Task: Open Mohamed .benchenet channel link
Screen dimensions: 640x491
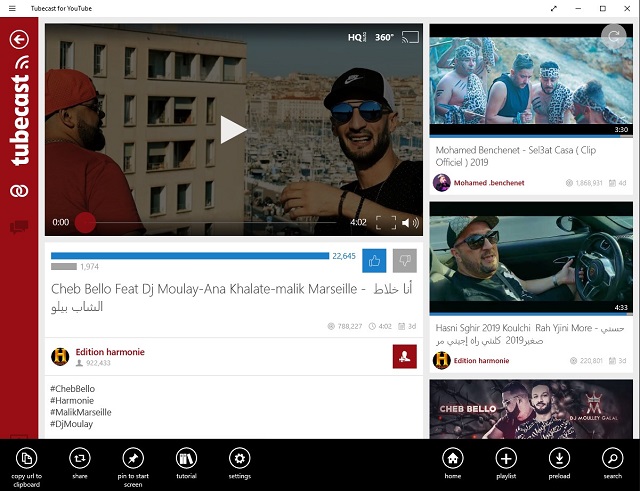Action: (489, 183)
